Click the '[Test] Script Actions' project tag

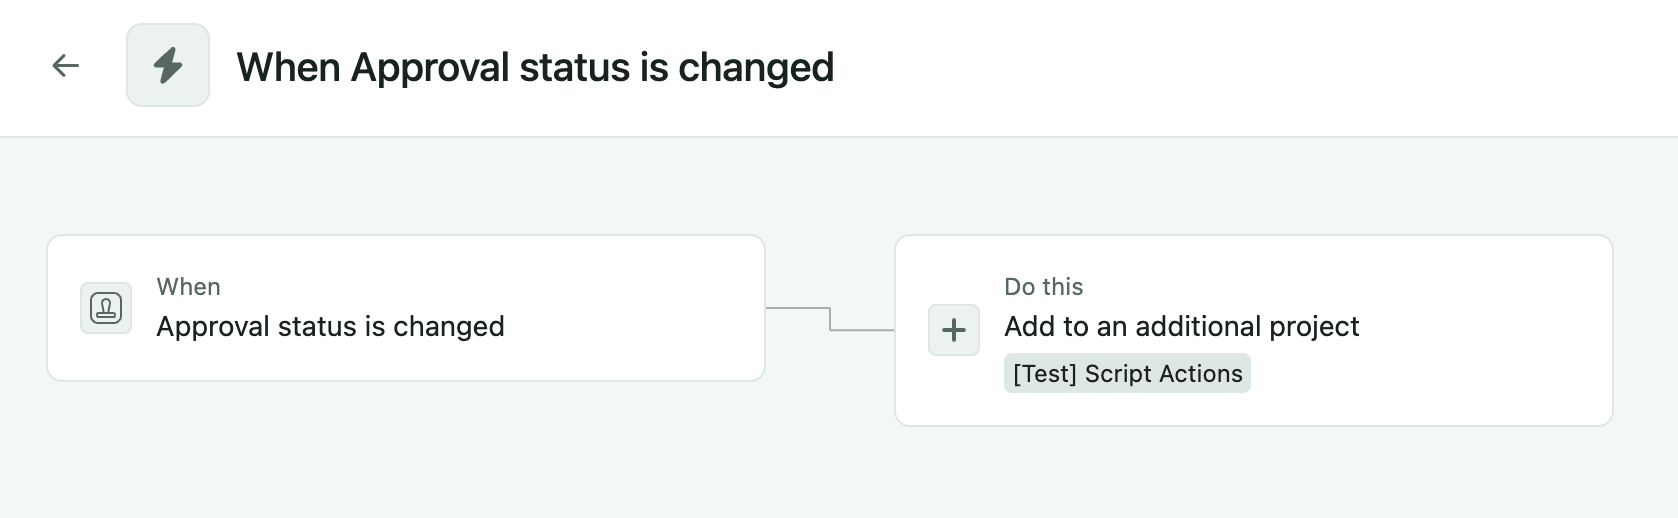click(x=1127, y=374)
